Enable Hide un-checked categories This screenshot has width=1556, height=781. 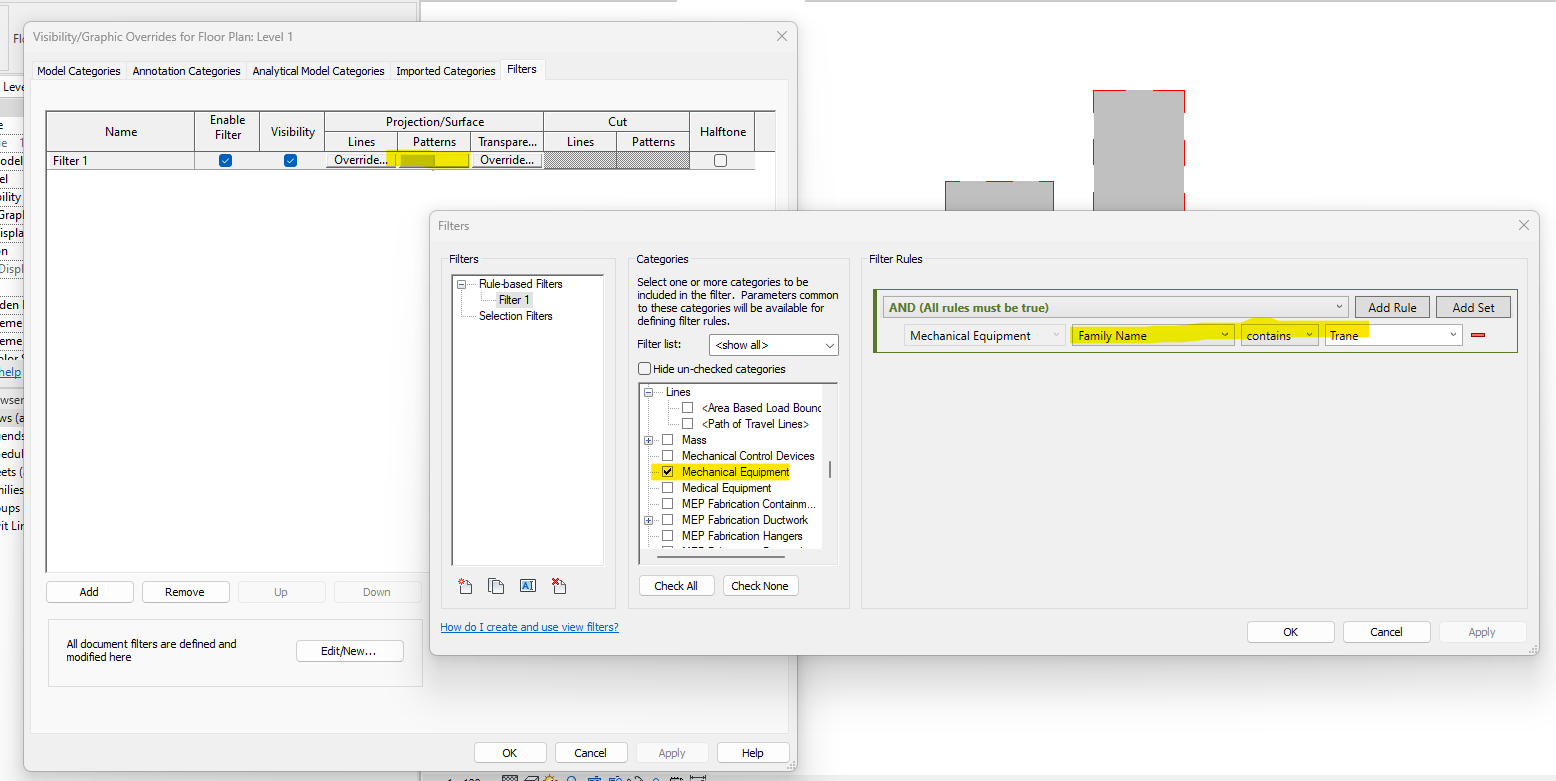coord(644,368)
